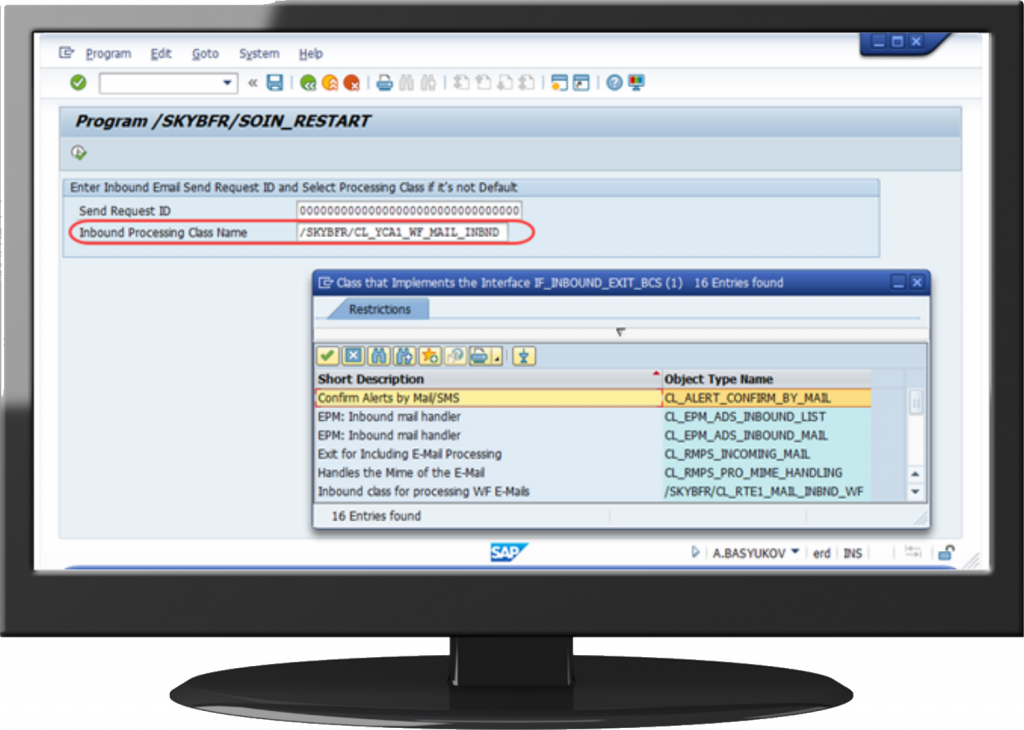1024x730 pixels.
Task: Open the System menu
Action: click(x=259, y=54)
